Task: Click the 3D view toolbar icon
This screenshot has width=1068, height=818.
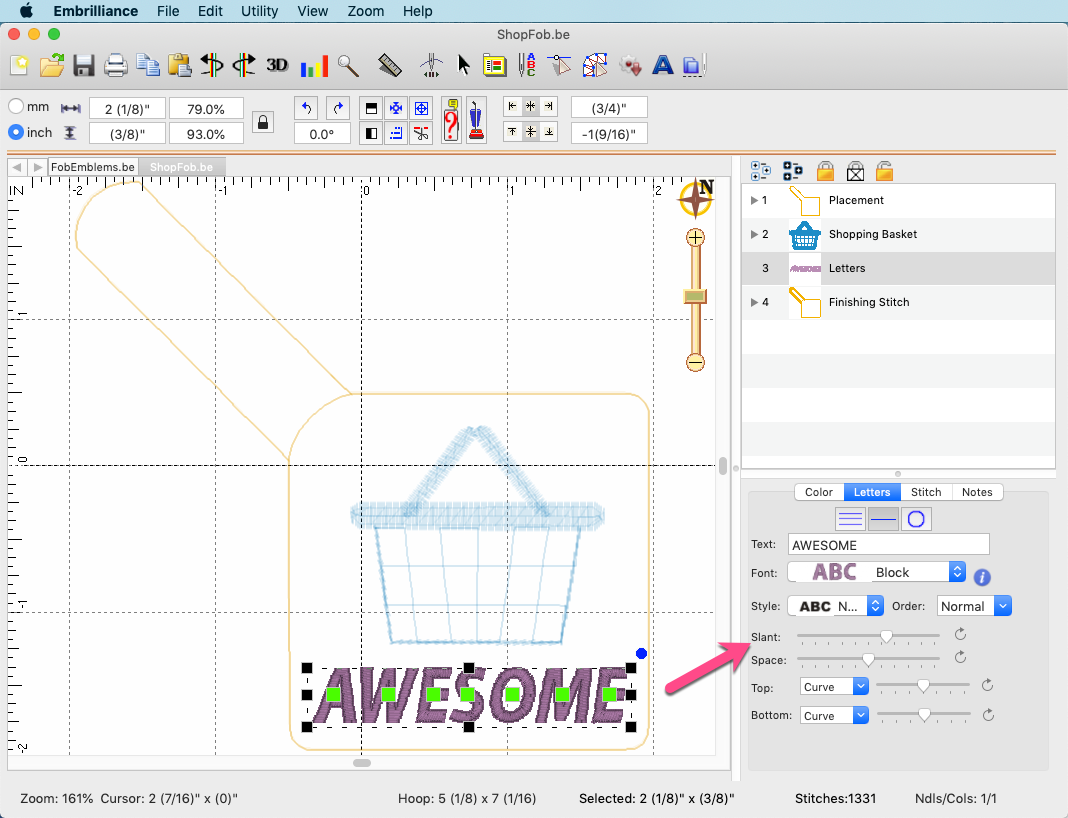Action: pos(277,66)
